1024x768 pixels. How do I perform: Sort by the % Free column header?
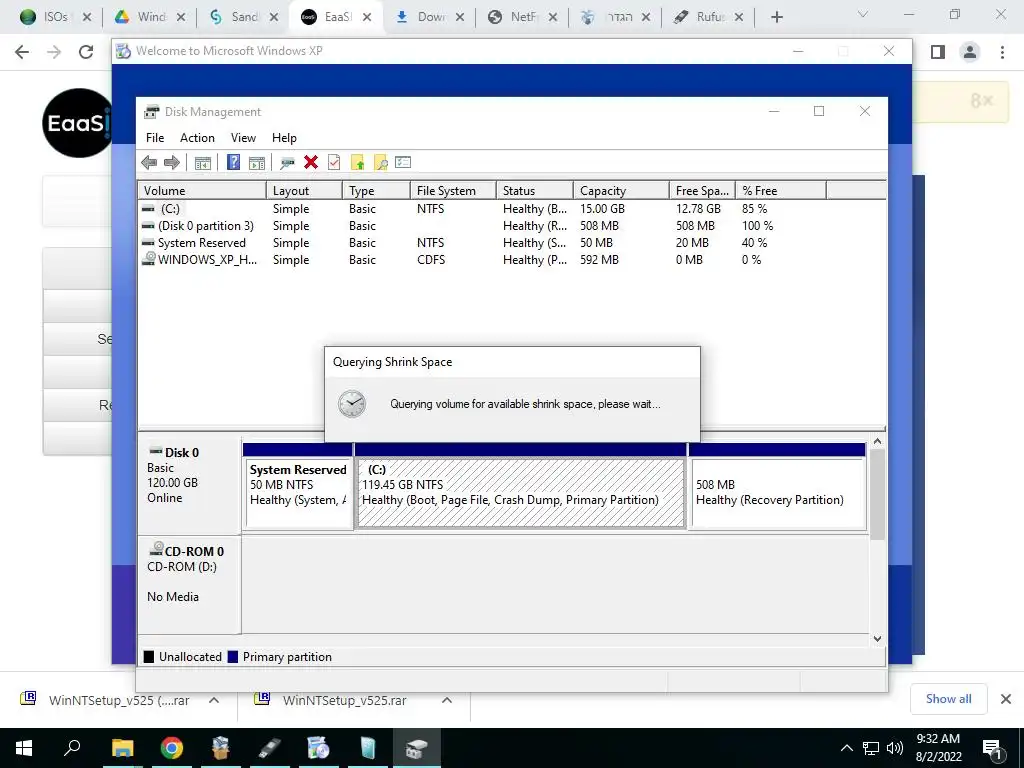coord(780,191)
